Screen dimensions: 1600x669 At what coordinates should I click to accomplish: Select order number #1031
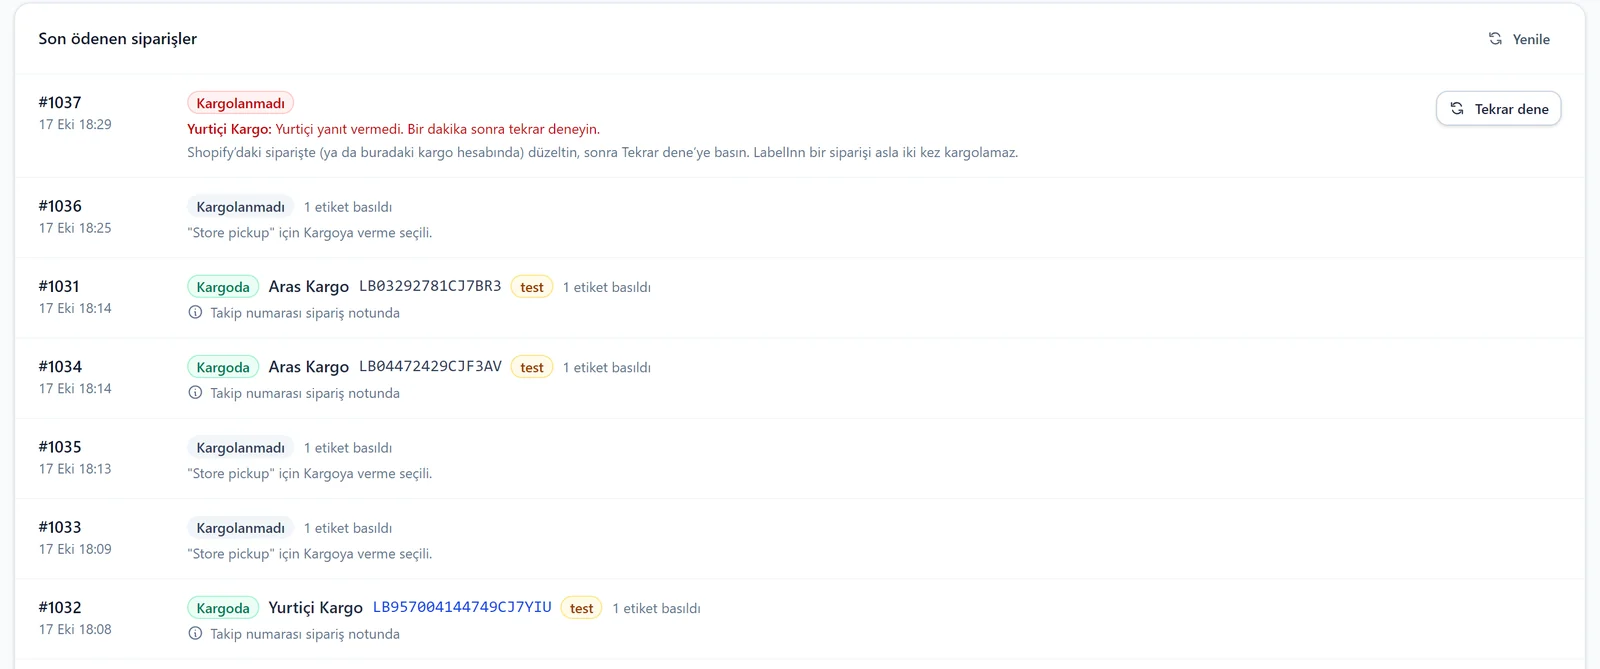click(59, 286)
